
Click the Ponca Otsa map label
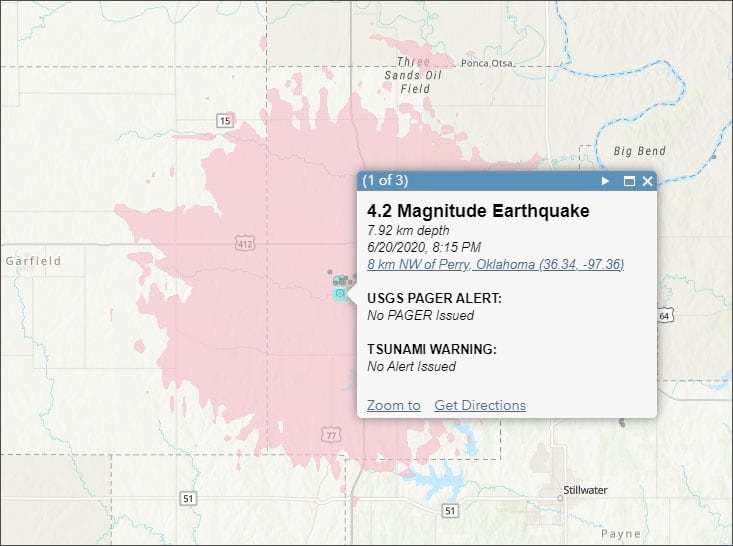(486, 63)
